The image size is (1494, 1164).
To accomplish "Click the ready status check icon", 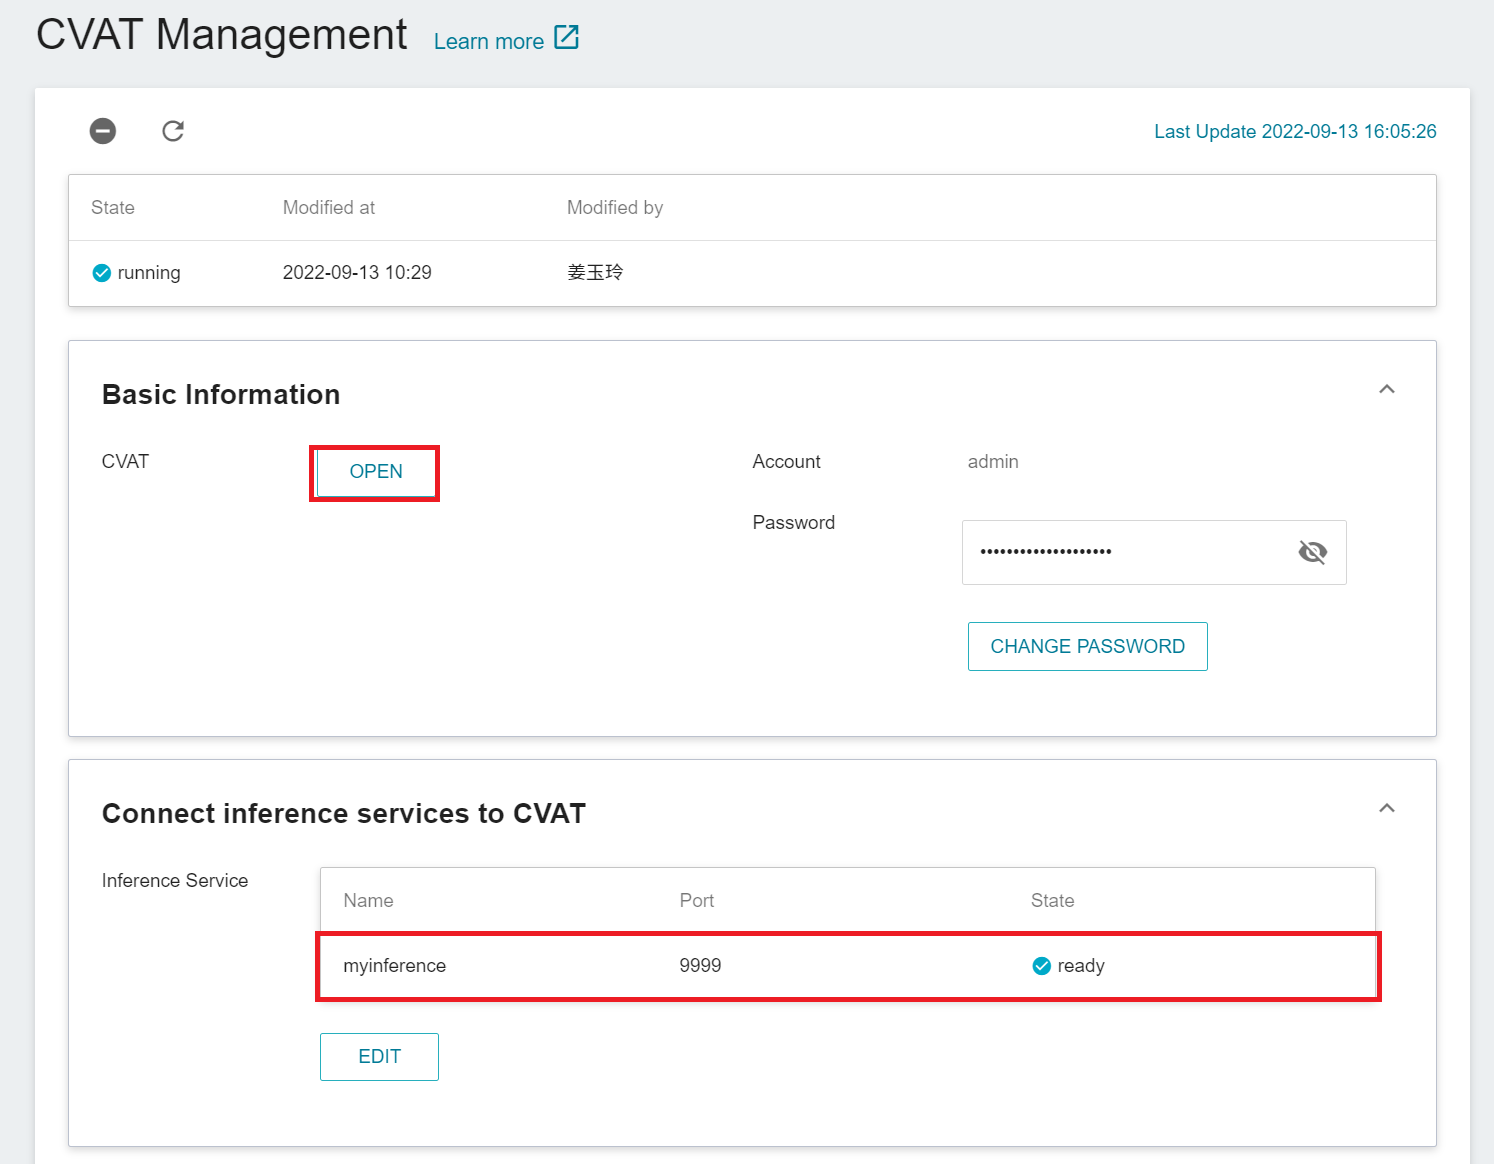I will (1042, 966).
